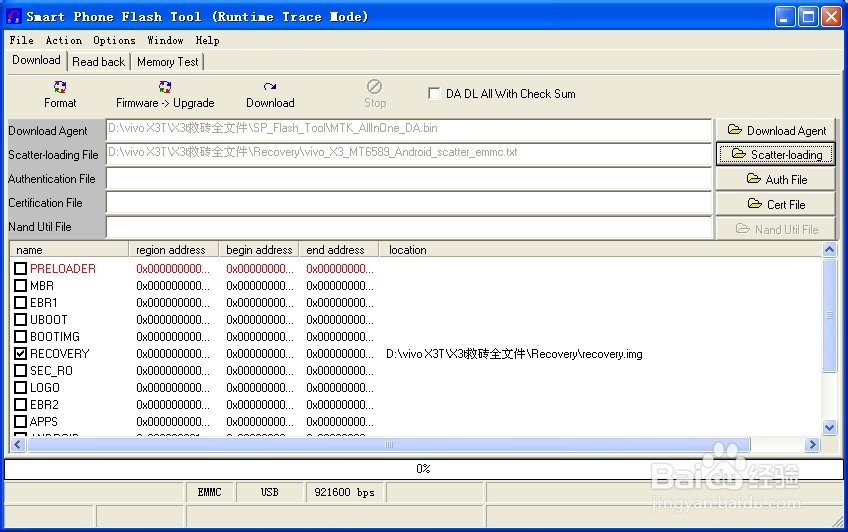Check the UBOOT partition box
This screenshot has height=532, width=848.
coord(21,320)
